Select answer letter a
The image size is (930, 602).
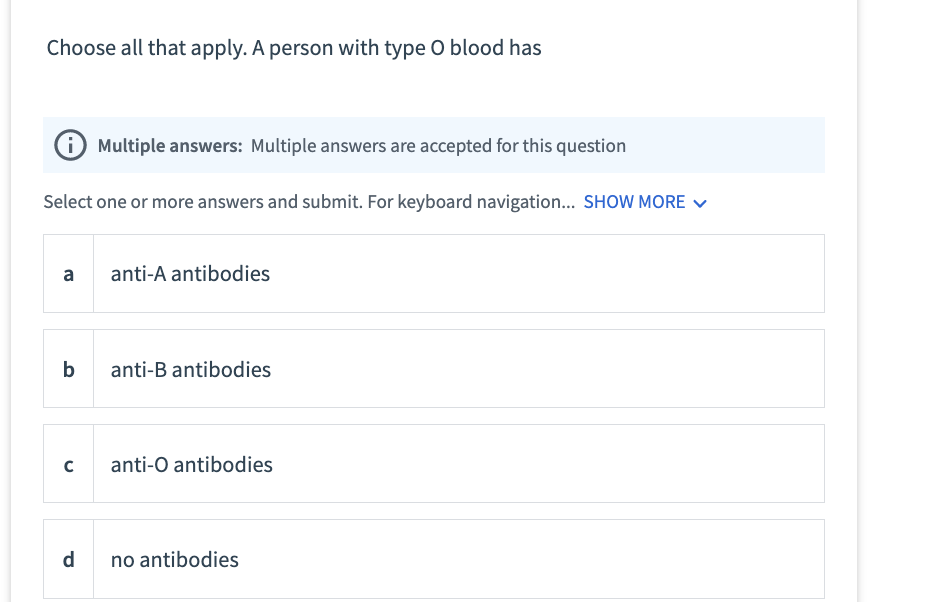(x=68, y=274)
